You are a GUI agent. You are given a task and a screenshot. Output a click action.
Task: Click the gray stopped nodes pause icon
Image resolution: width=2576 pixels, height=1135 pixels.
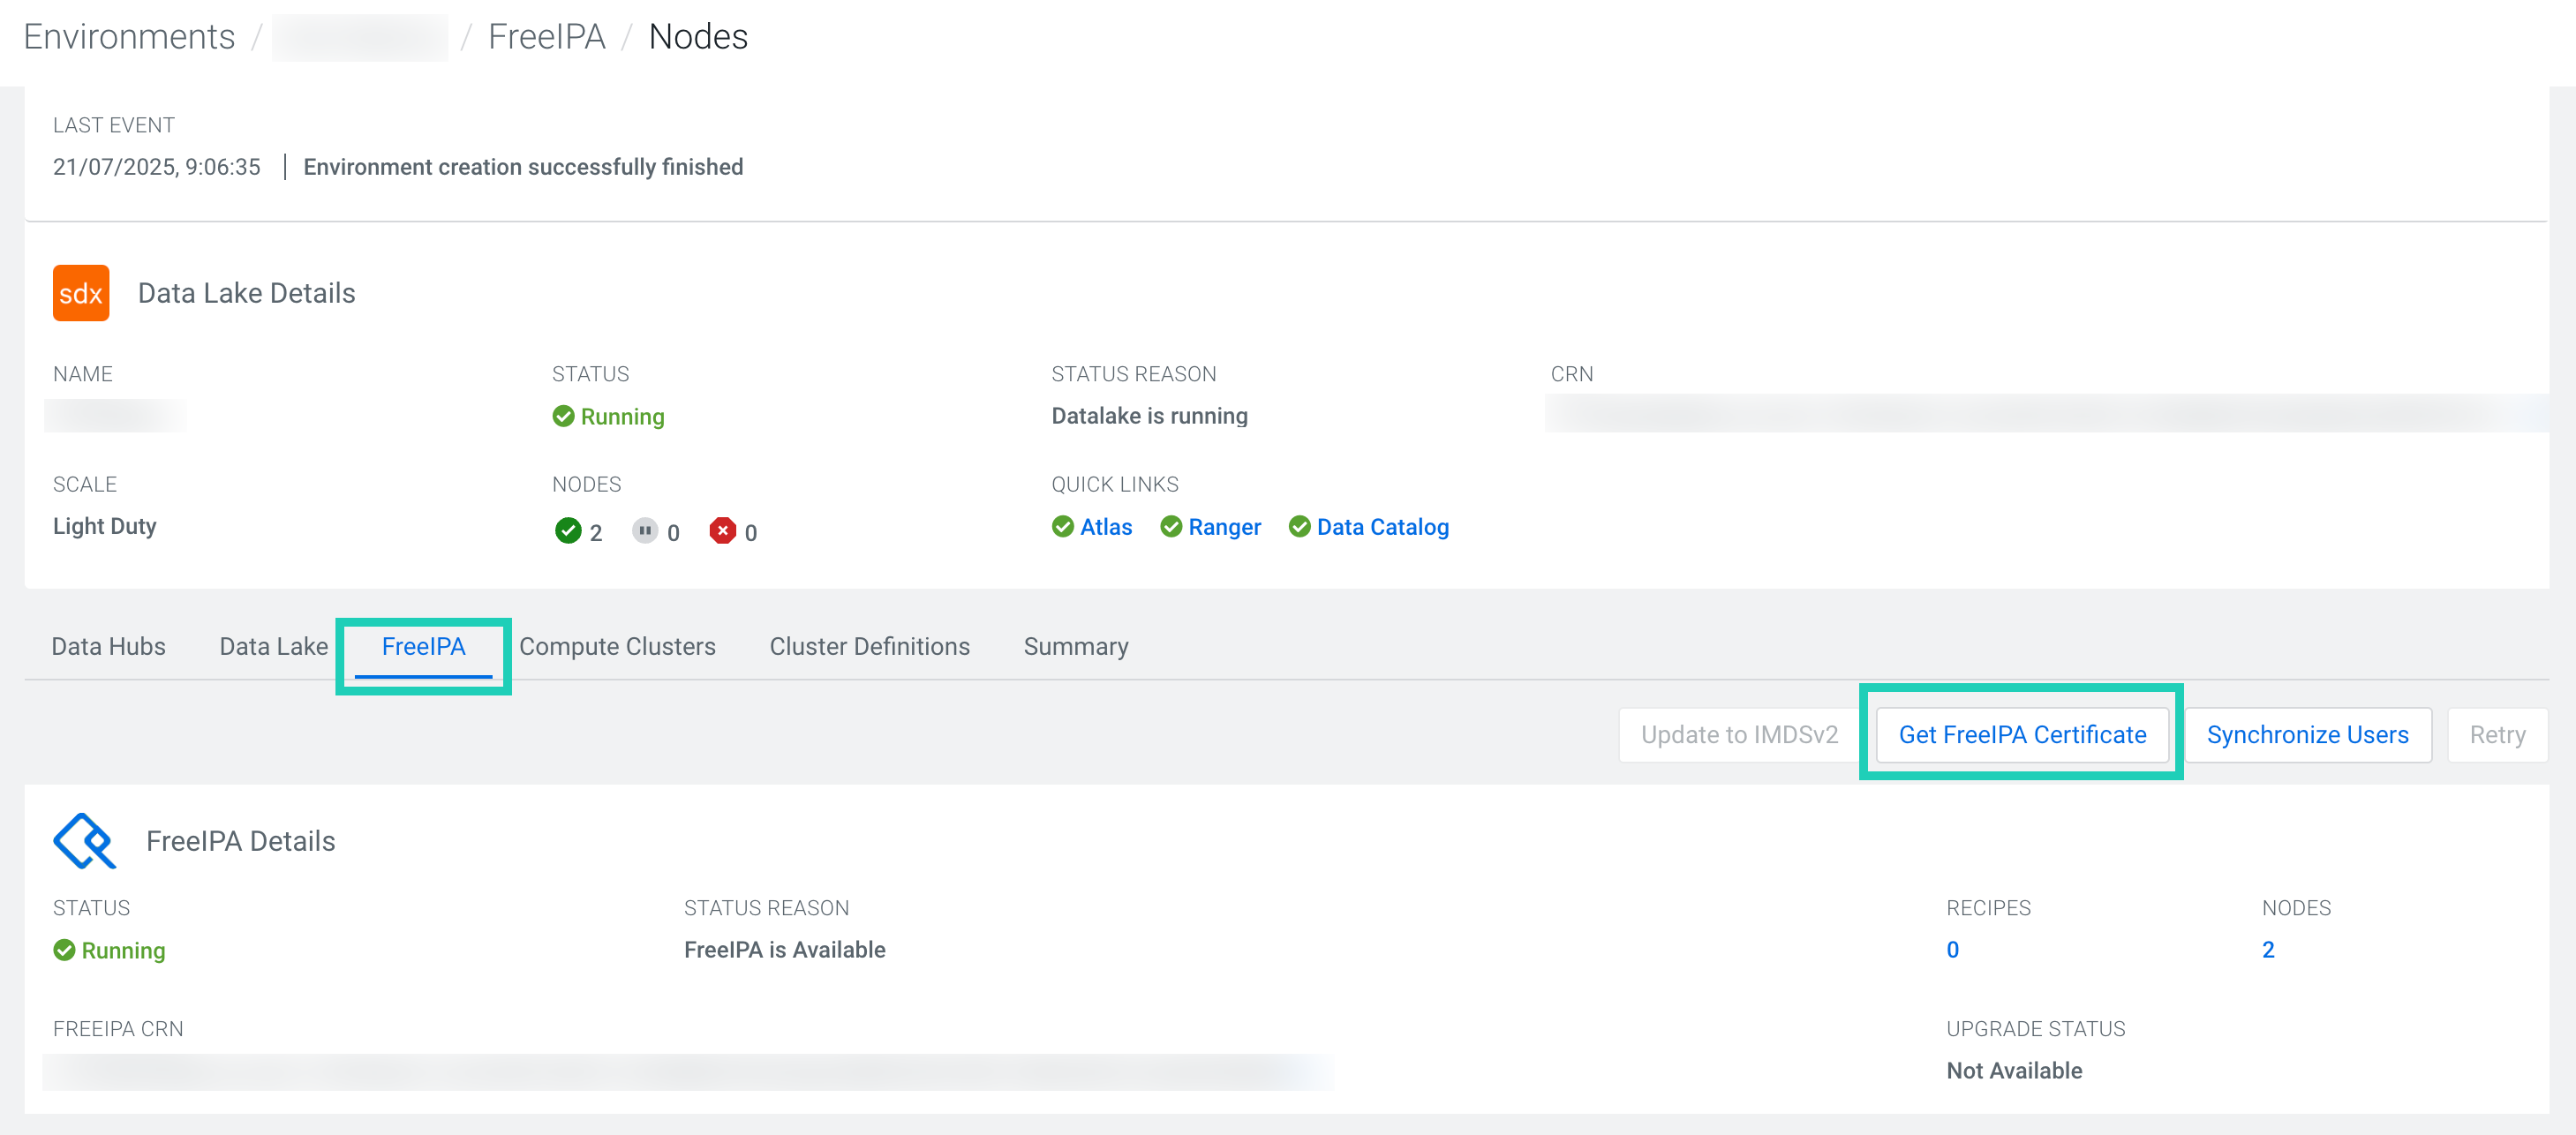coord(645,531)
